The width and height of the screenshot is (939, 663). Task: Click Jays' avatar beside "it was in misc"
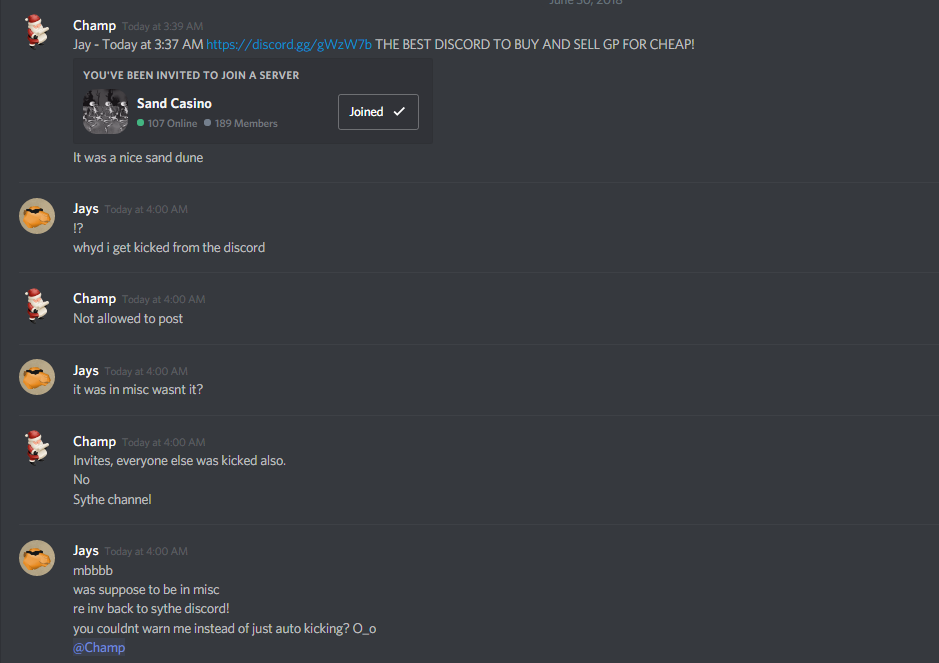(x=37, y=377)
